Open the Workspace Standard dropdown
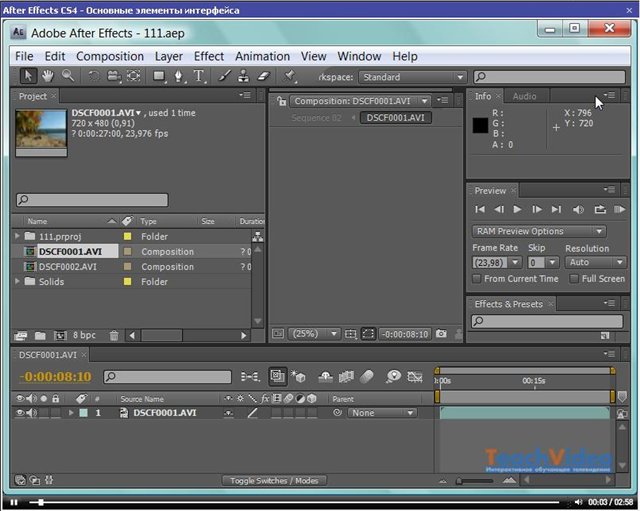The width and height of the screenshot is (640, 511). pos(413,77)
